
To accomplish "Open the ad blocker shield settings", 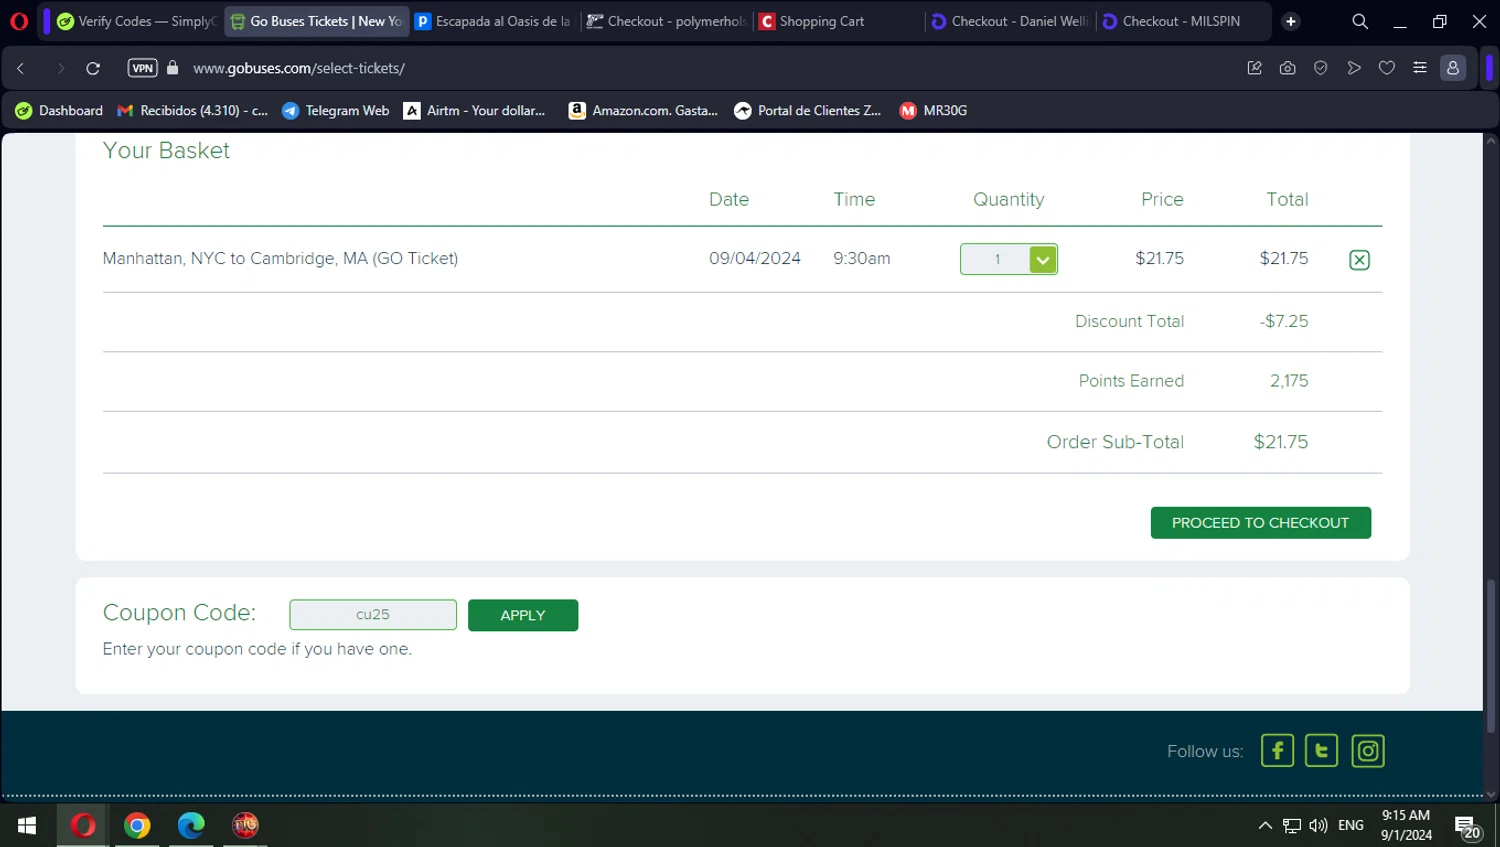I will coord(1321,68).
